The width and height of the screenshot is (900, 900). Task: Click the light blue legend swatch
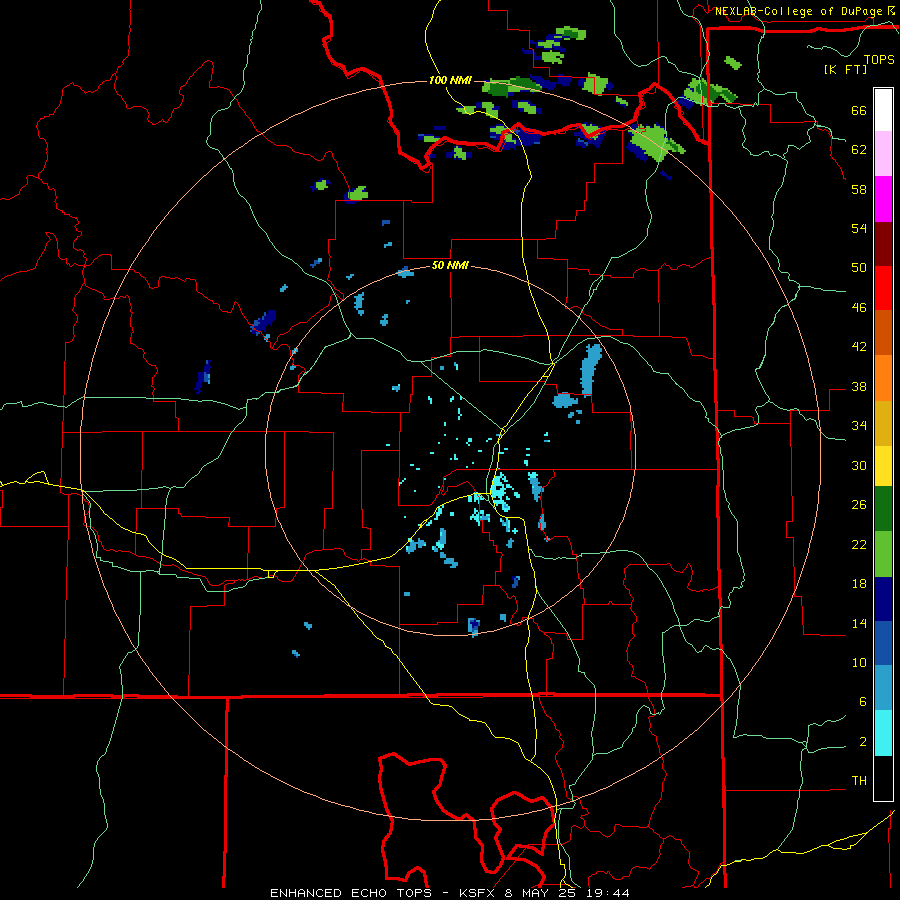883,688
